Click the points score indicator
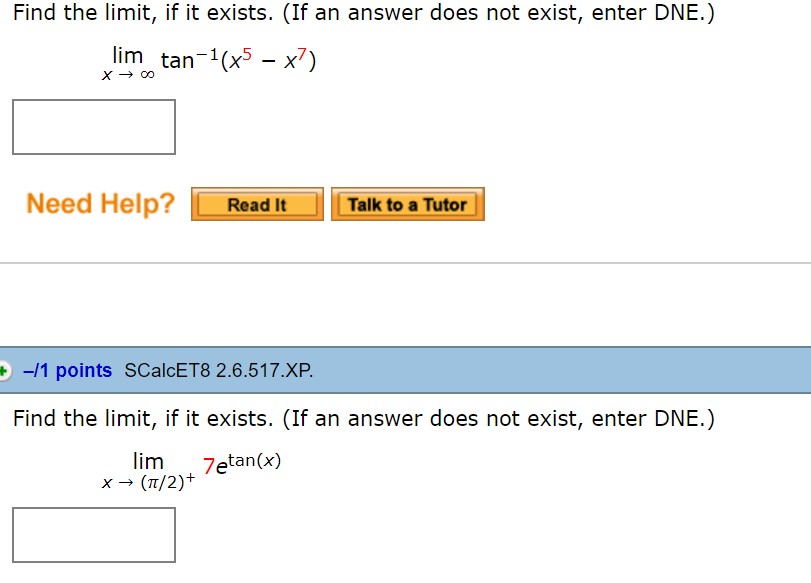The image size is (811, 583). (x=68, y=369)
